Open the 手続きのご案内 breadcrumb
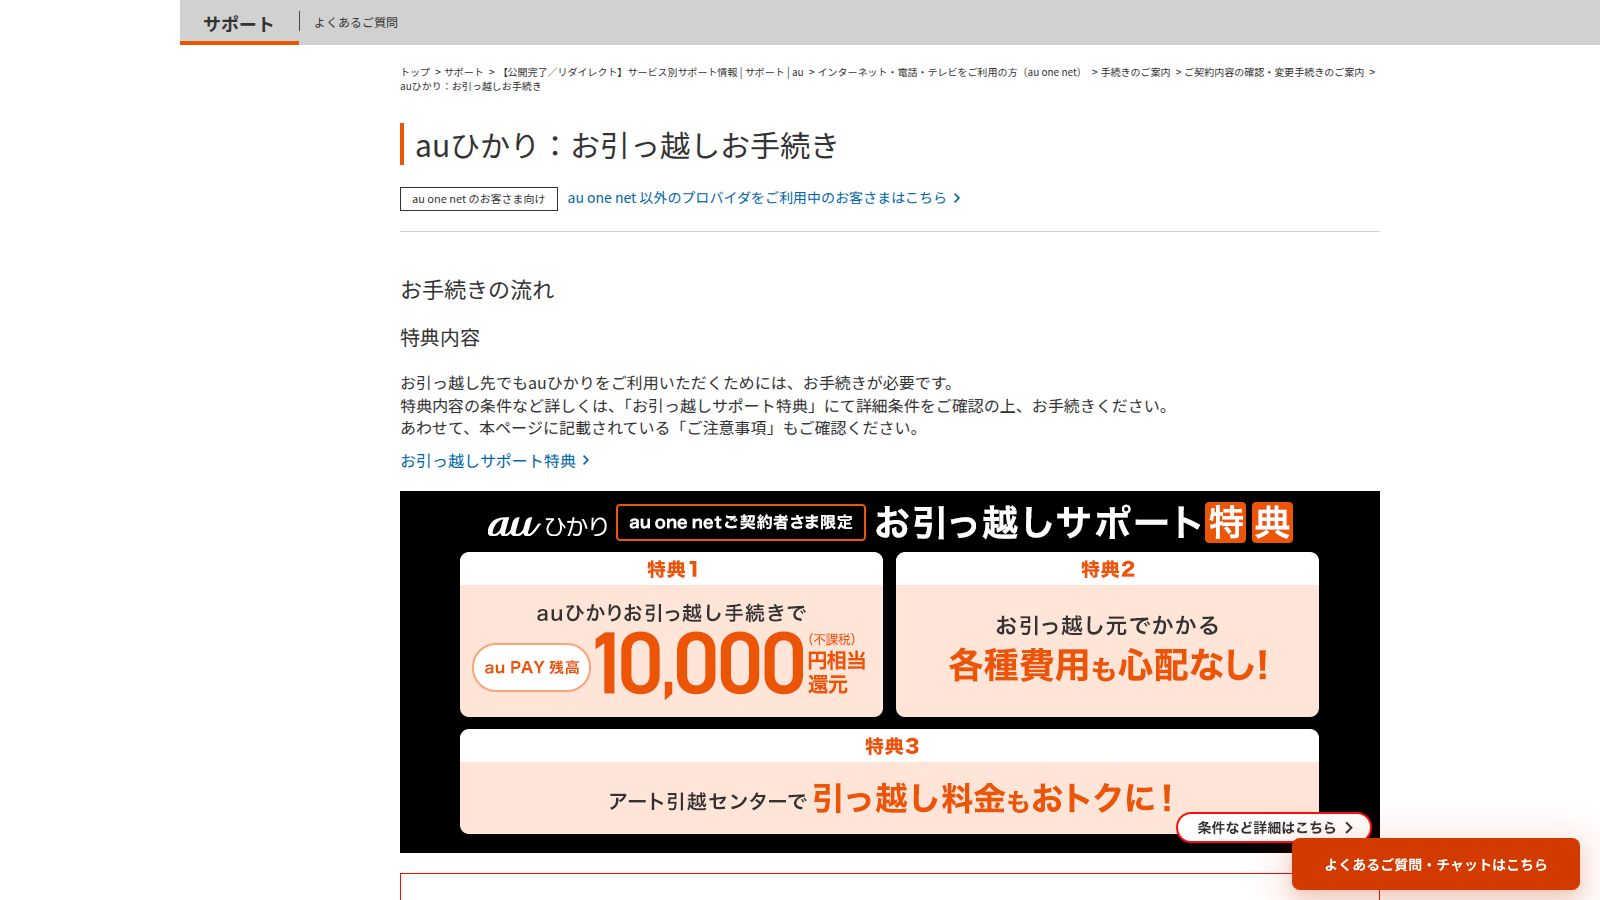The image size is (1600, 900). 1135,72
